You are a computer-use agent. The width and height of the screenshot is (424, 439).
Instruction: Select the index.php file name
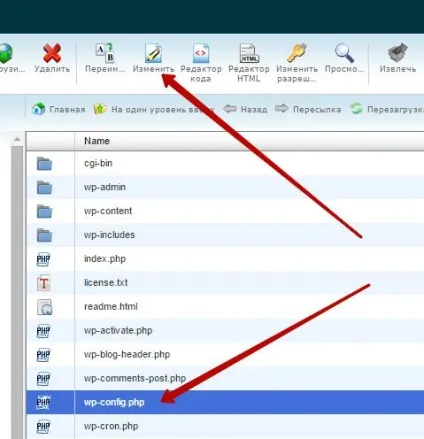tap(105, 259)
